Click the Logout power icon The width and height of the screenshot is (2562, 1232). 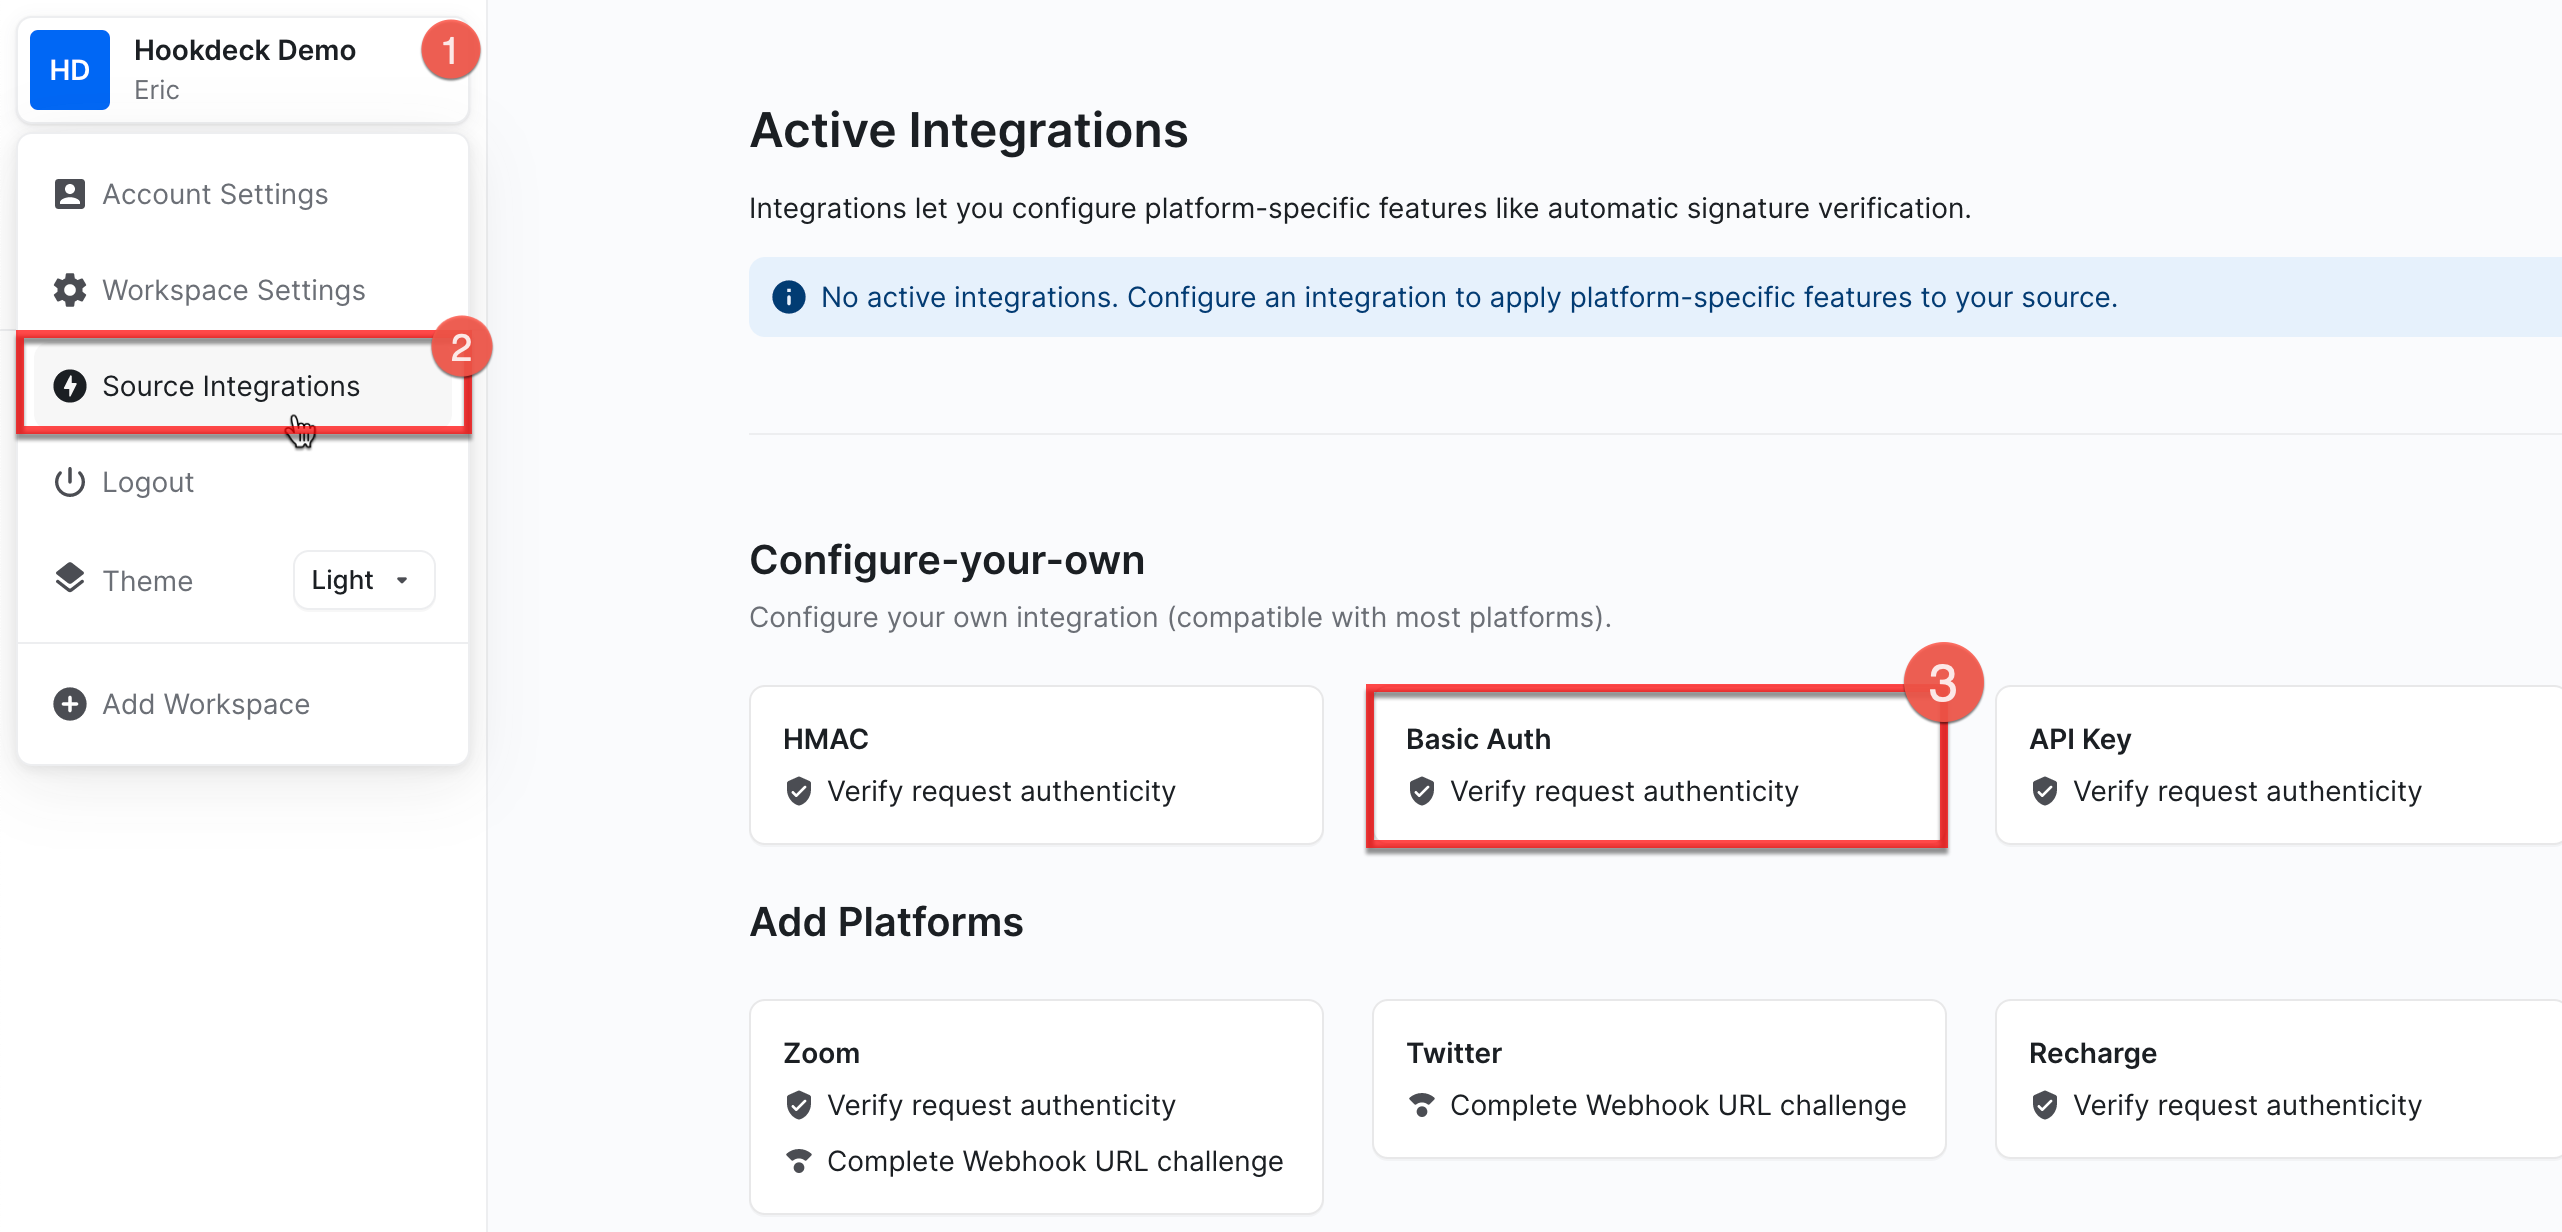tap(69, 482)
